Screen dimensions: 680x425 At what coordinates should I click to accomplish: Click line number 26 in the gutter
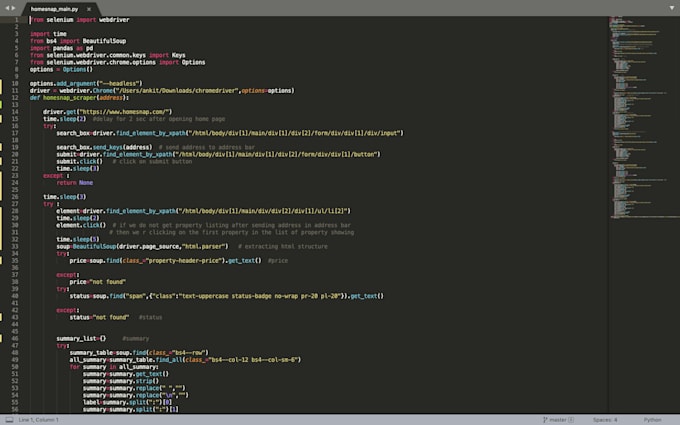15,196
